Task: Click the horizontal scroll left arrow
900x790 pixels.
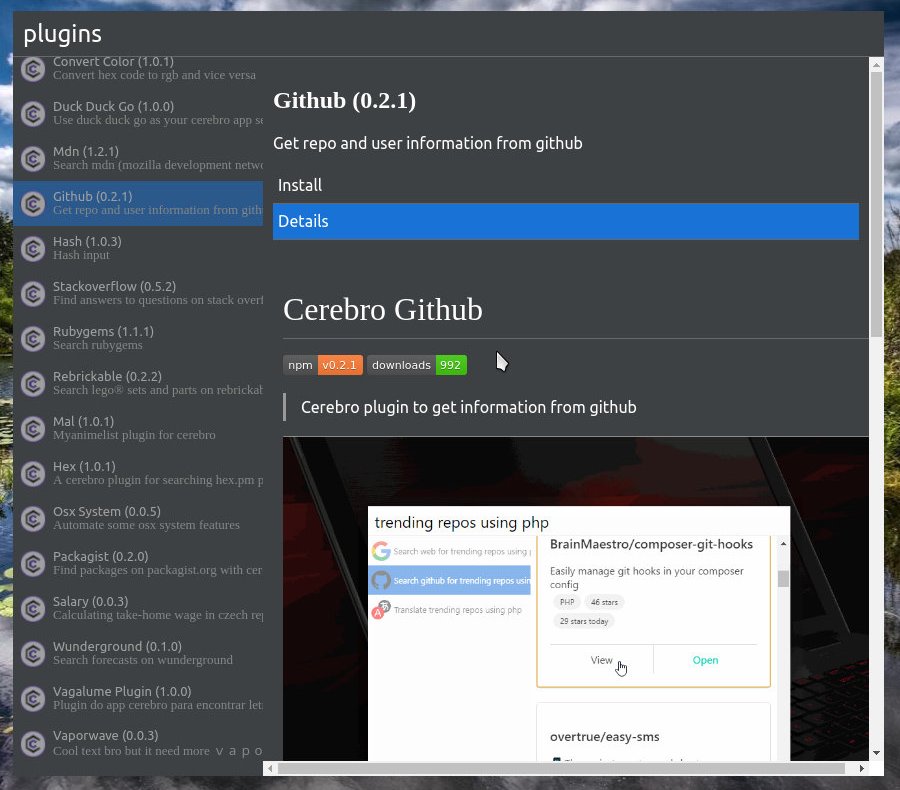Action: [270, 768]
